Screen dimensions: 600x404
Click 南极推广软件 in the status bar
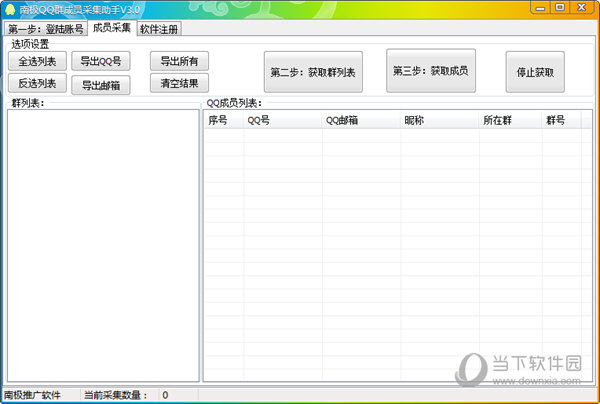pyautogui.click(x=32, y=395)
